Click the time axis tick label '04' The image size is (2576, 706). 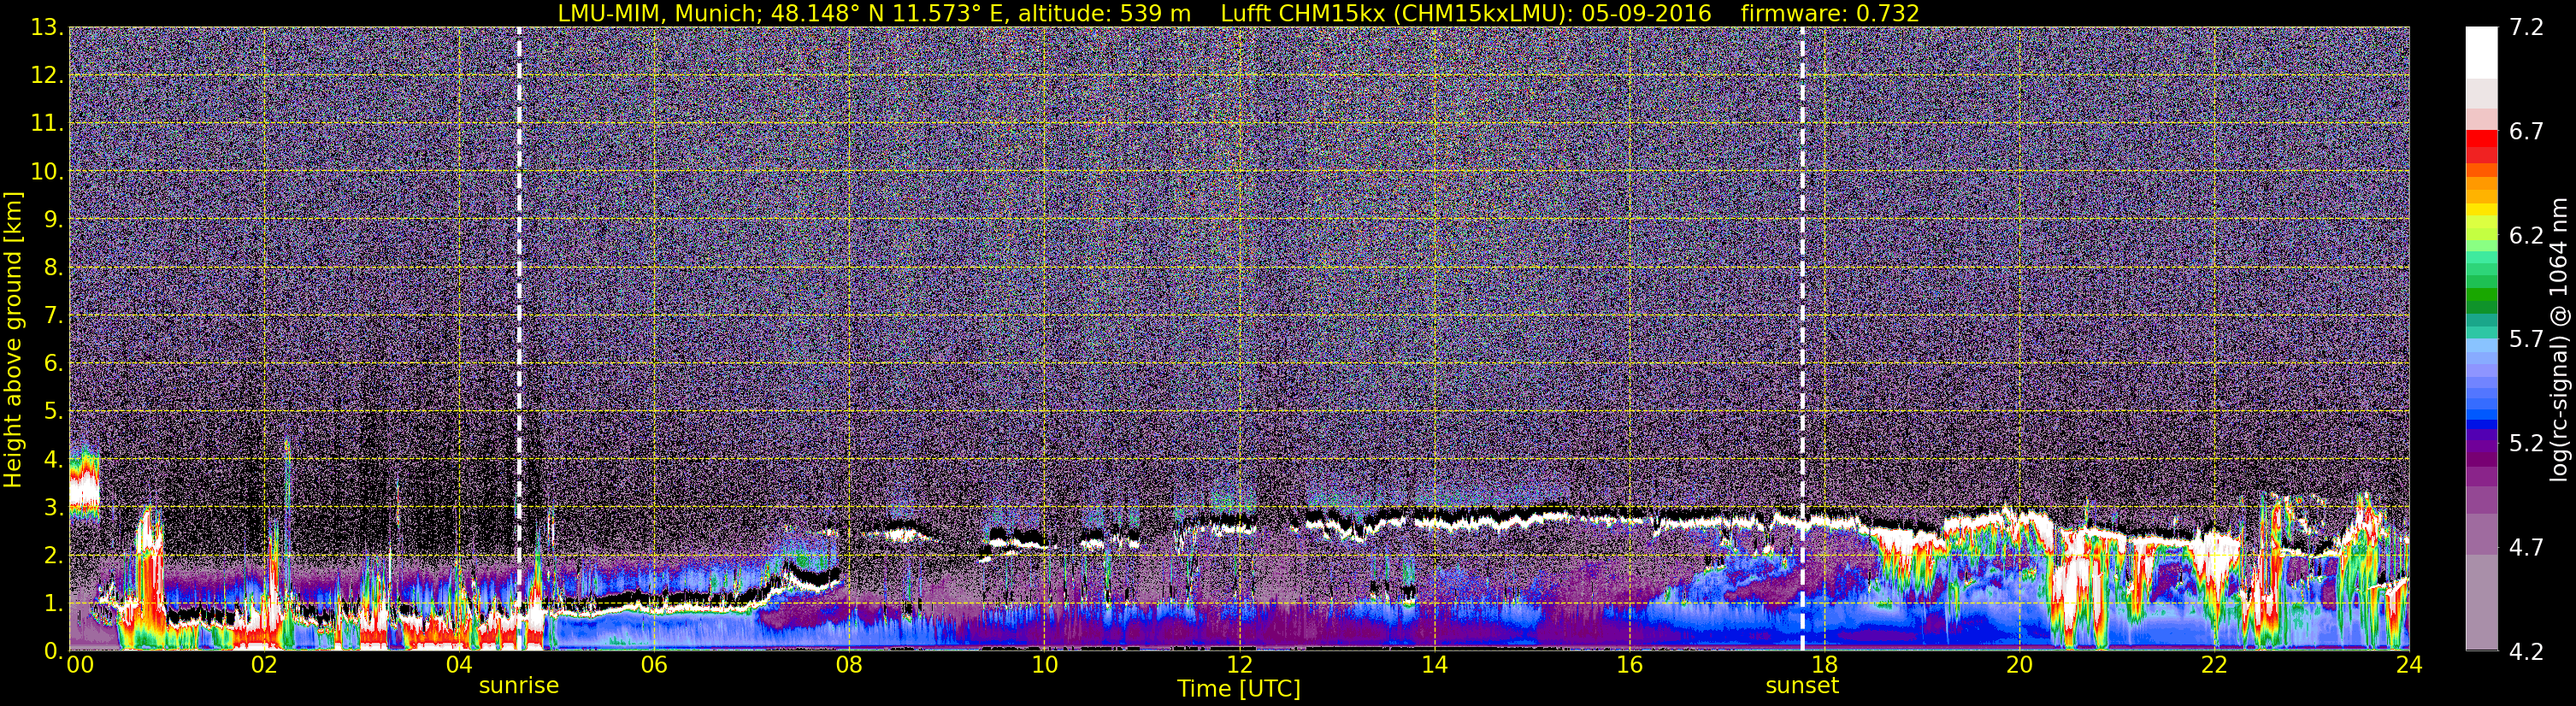click(x=459, y=666)
